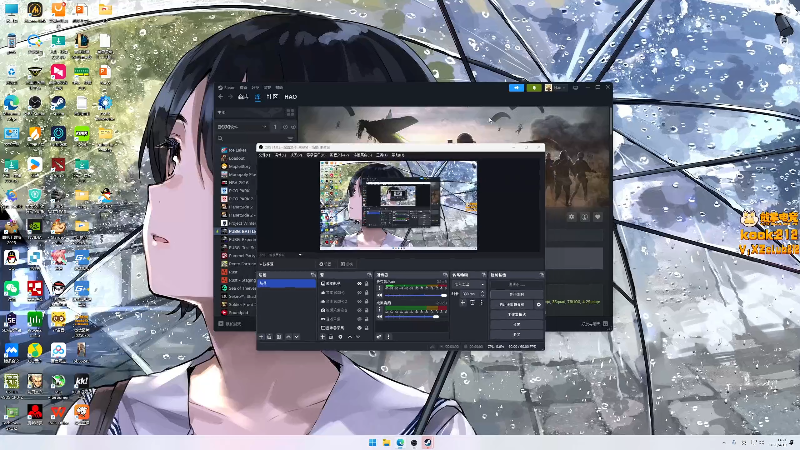Toggle lock on game capture gamepad source
Viewport: 800px width, 450px height.
point(366,319)
